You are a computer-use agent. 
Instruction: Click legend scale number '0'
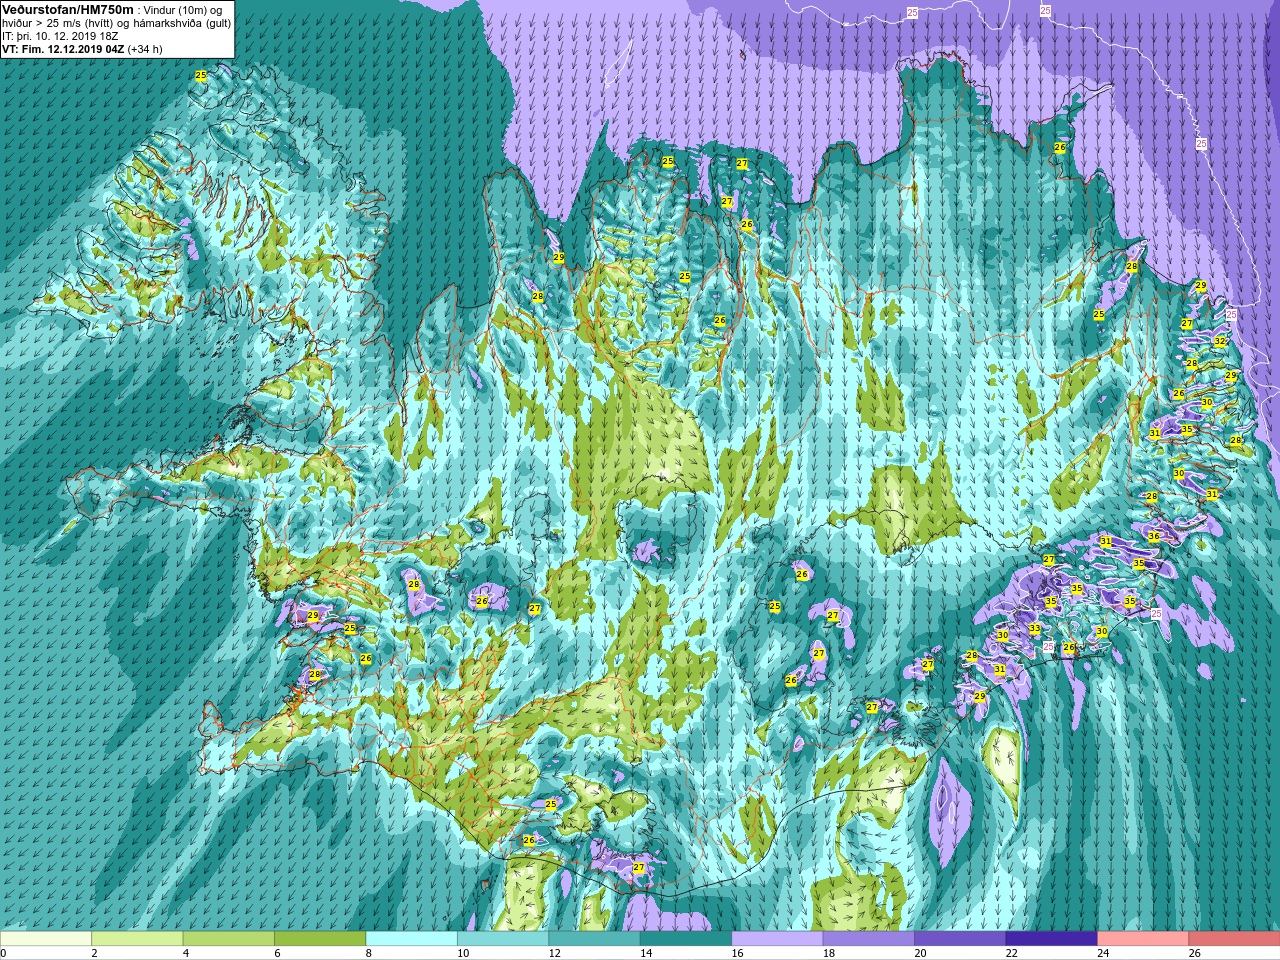pos(3,954)
